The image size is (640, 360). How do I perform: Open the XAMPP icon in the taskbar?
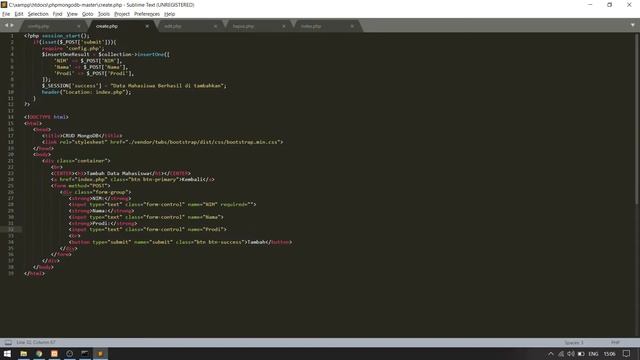click(54, 354)
